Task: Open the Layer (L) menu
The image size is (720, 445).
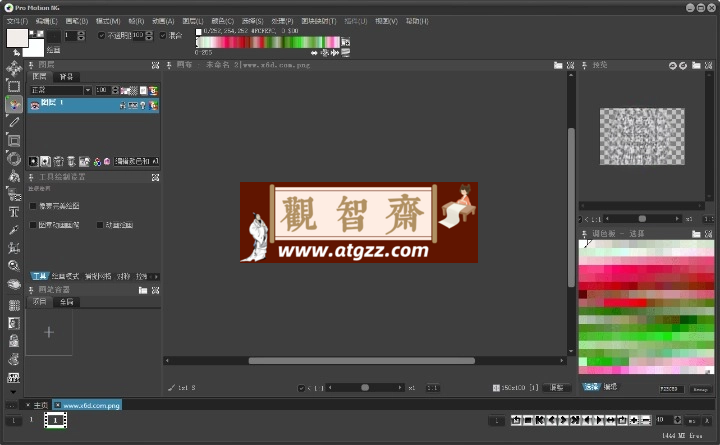Action: pos(193,21)
